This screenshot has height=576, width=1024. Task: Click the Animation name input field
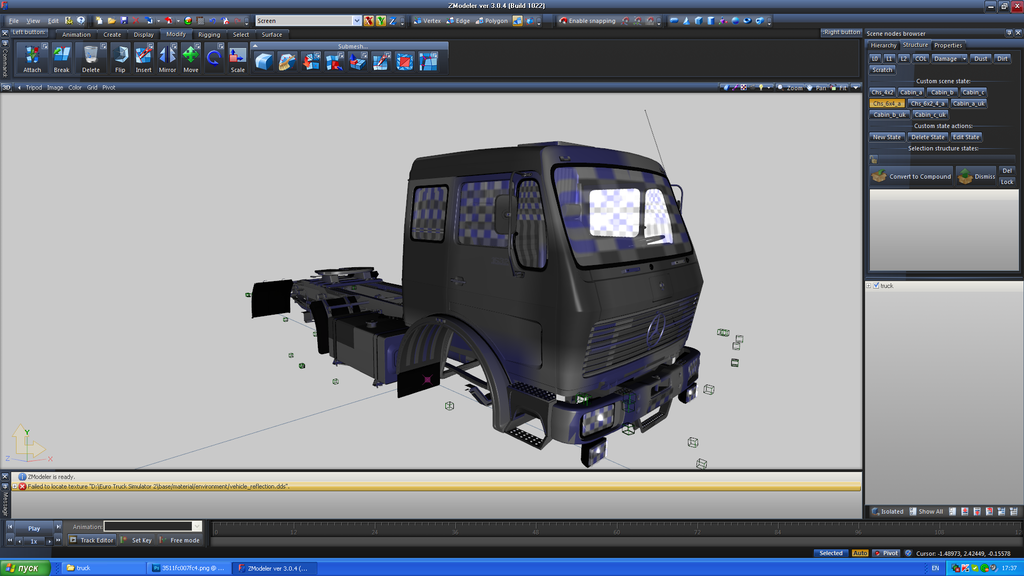148,526
